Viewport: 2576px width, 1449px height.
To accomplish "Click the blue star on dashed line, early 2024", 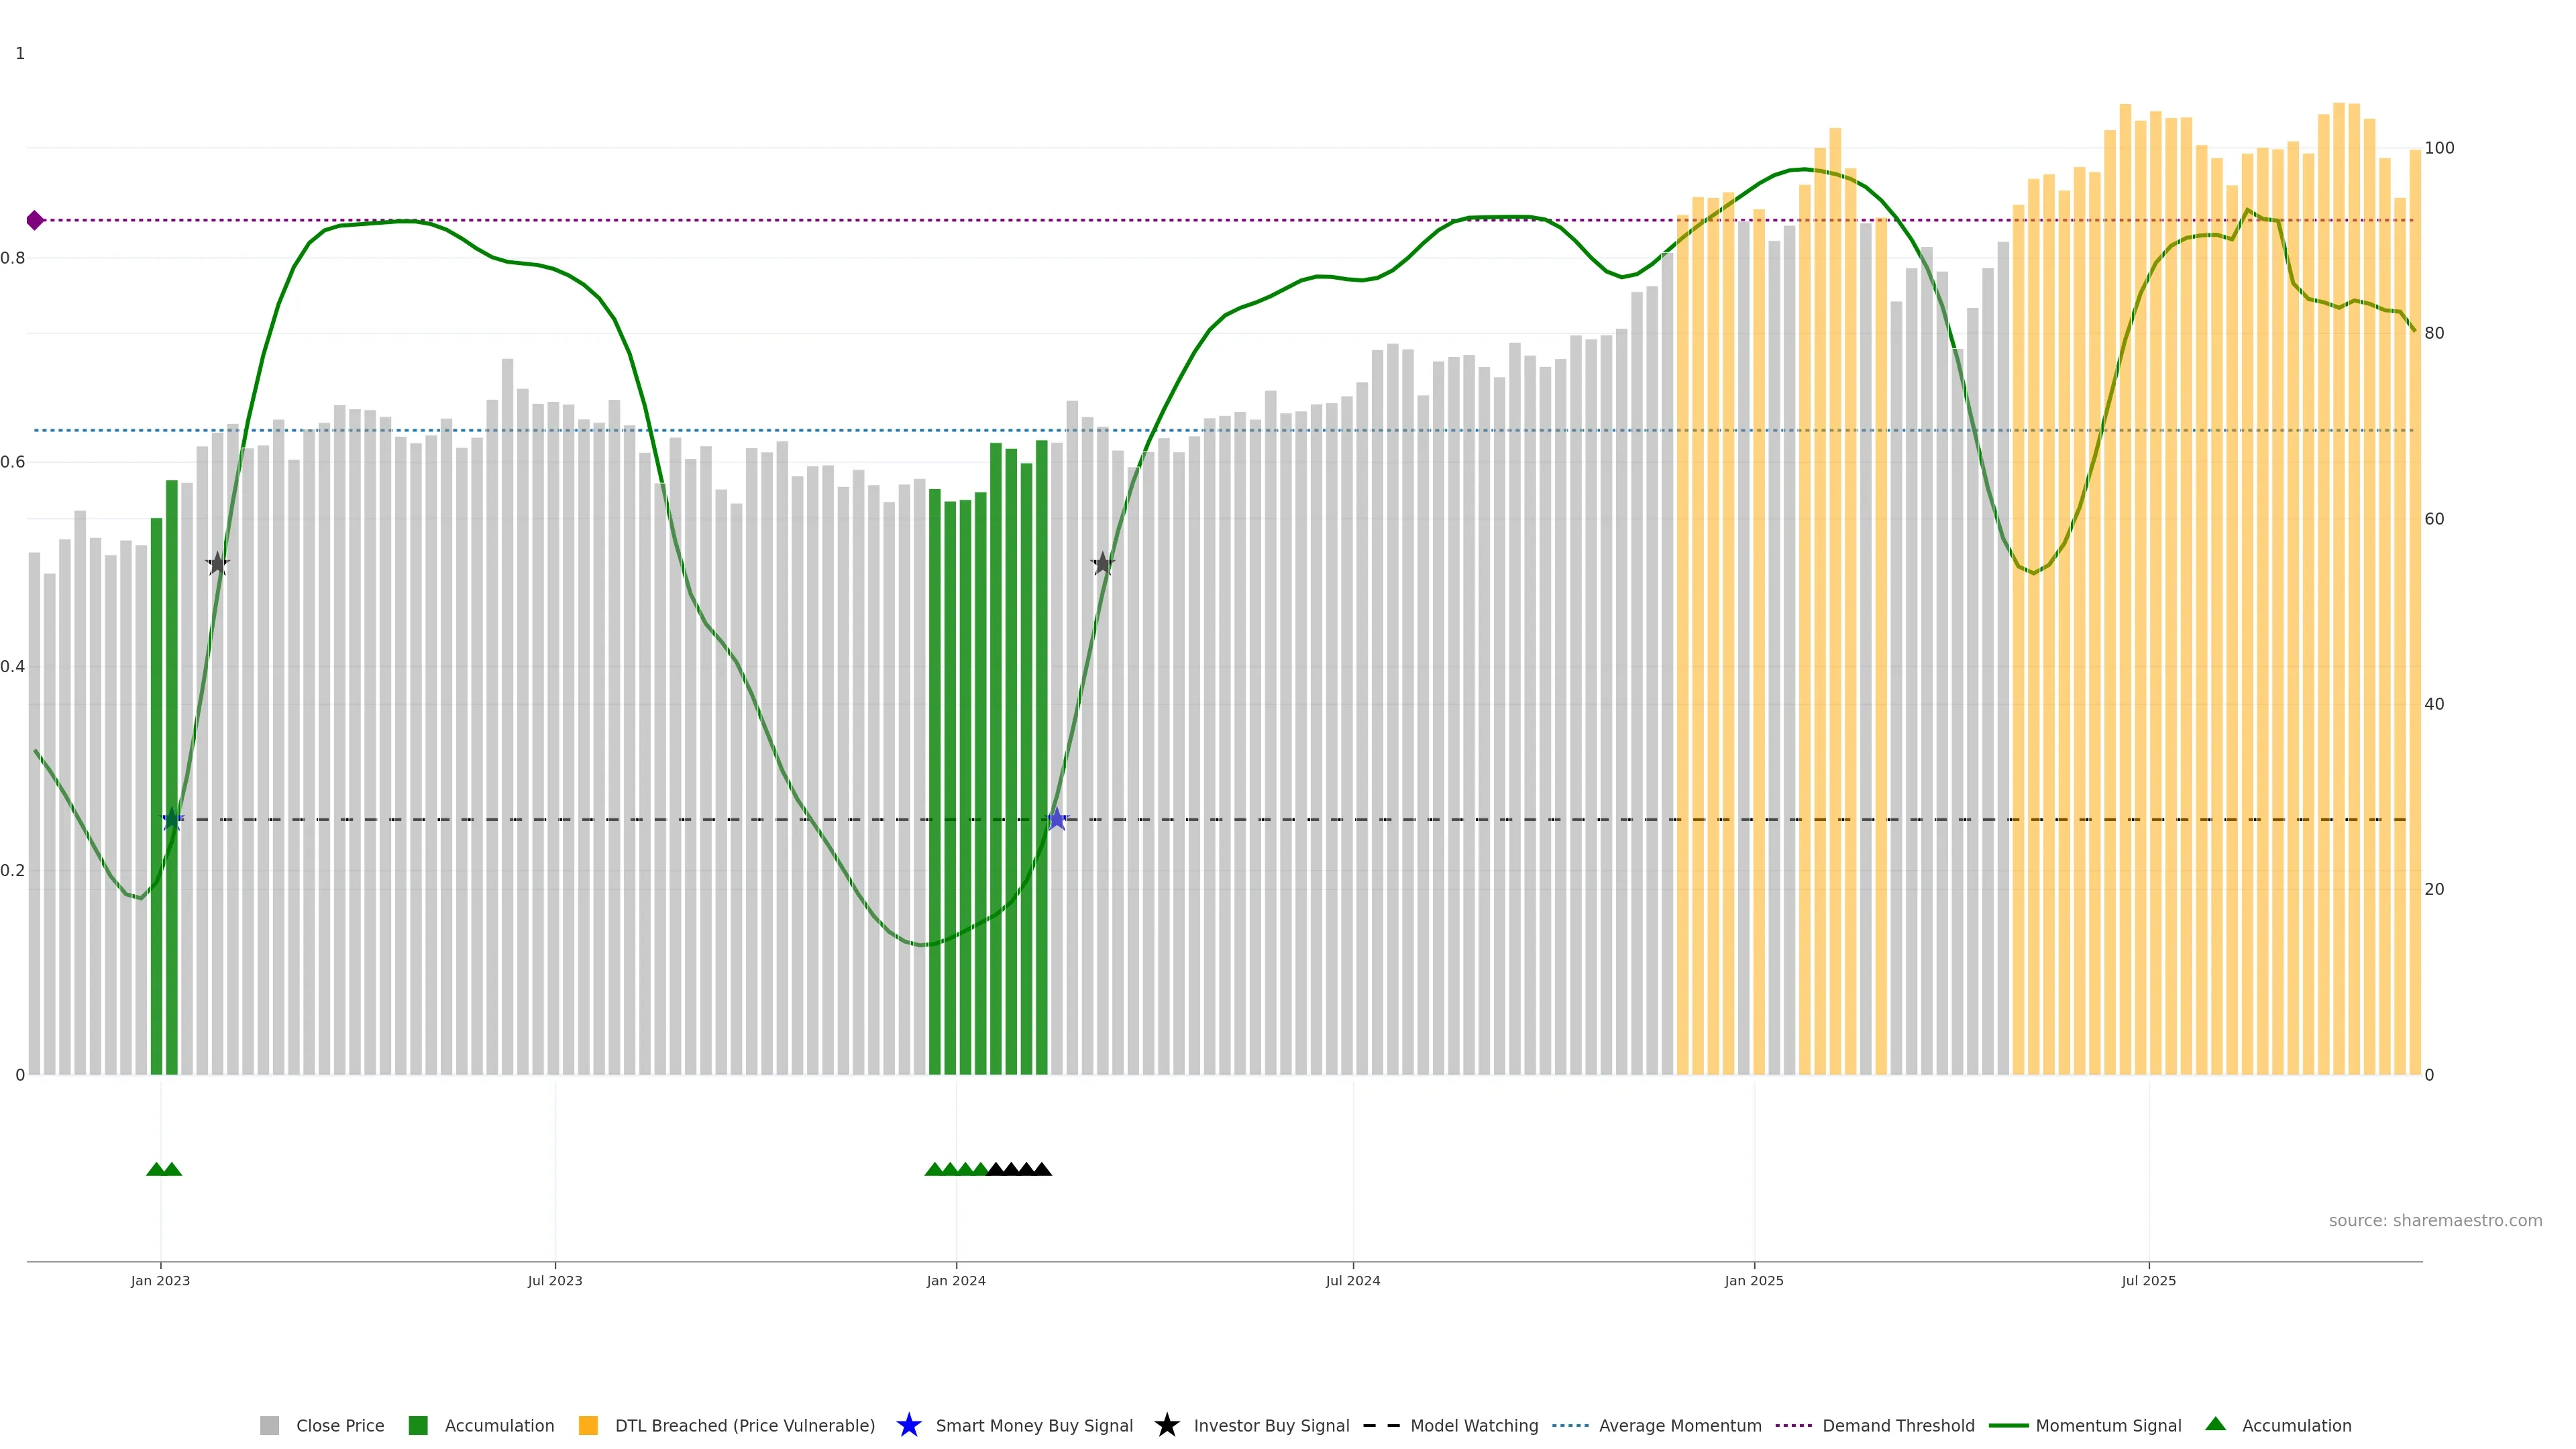I will click(x=1057, y=820).
